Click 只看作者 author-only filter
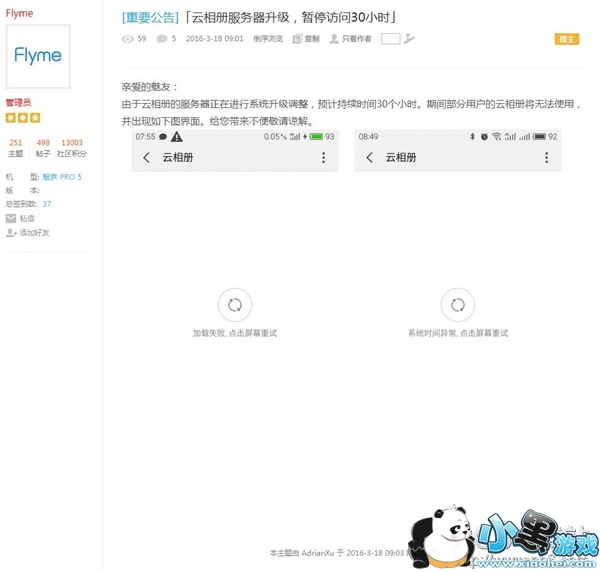Screen dimensions: 600x572 (351, 39)
